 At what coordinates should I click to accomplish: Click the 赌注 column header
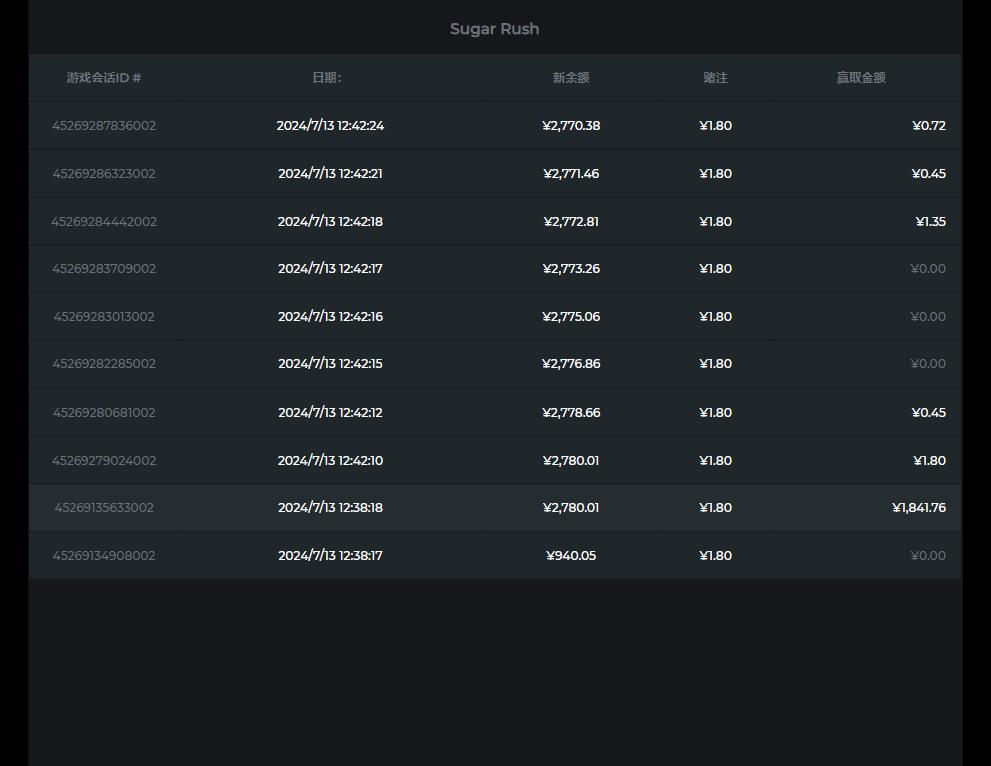tap(715, 78)
